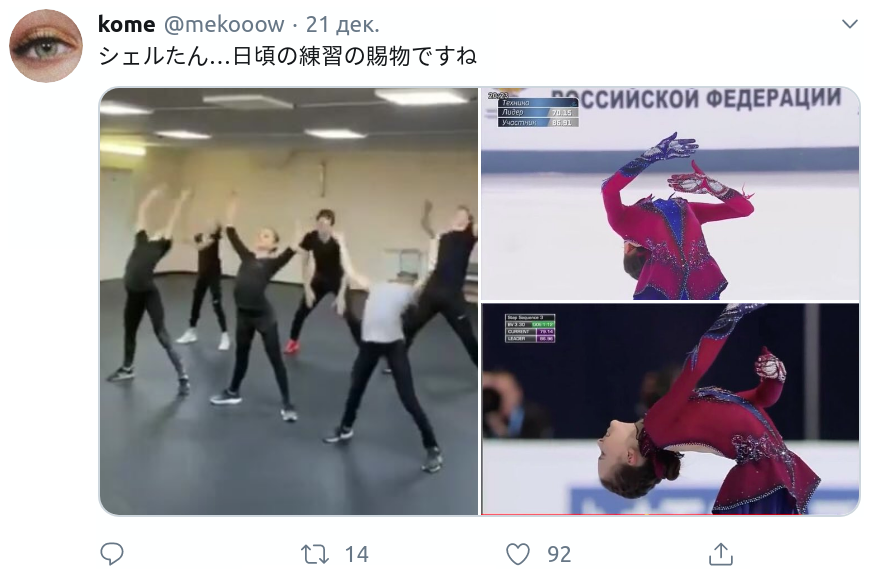Expand the tweet options chevron

849,24
